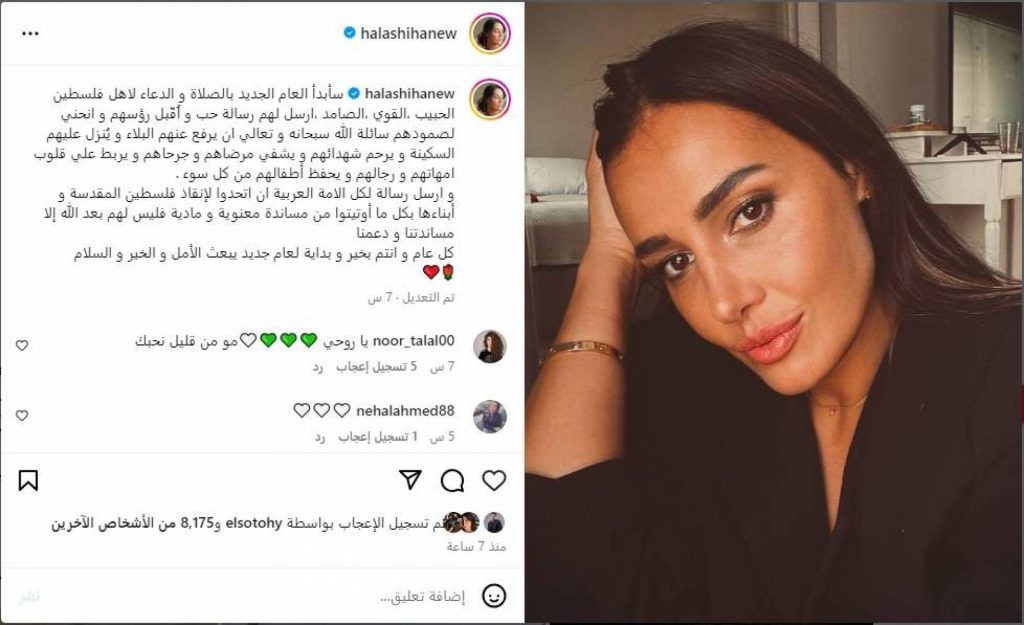Open noor_talal00 profile avatar
Viewport: 1024px width, 625px height.
(490, 346)
